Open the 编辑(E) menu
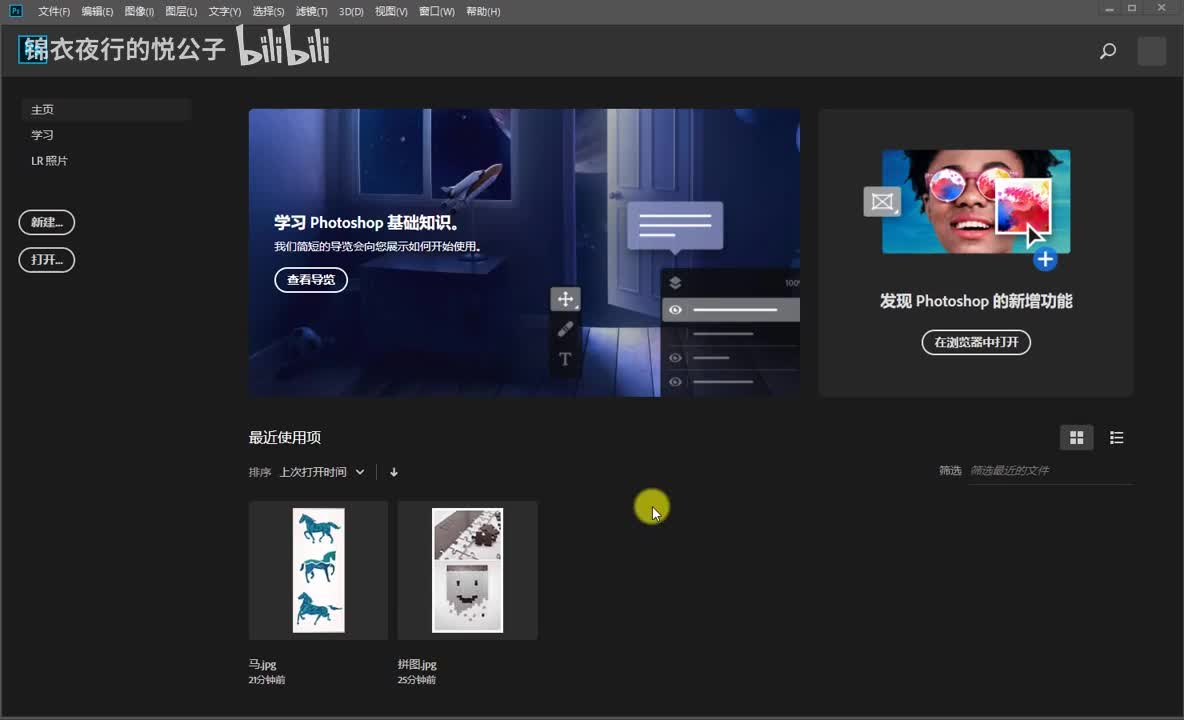This screenshot has height=720, width=1184. pyautogui.click(x=97, y=11)
